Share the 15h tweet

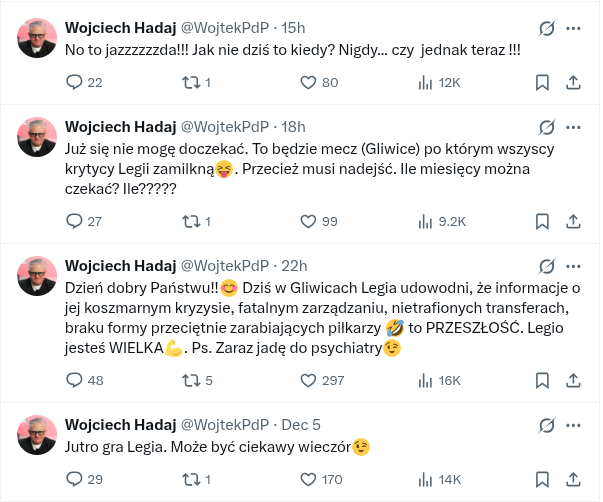(573, 82)
